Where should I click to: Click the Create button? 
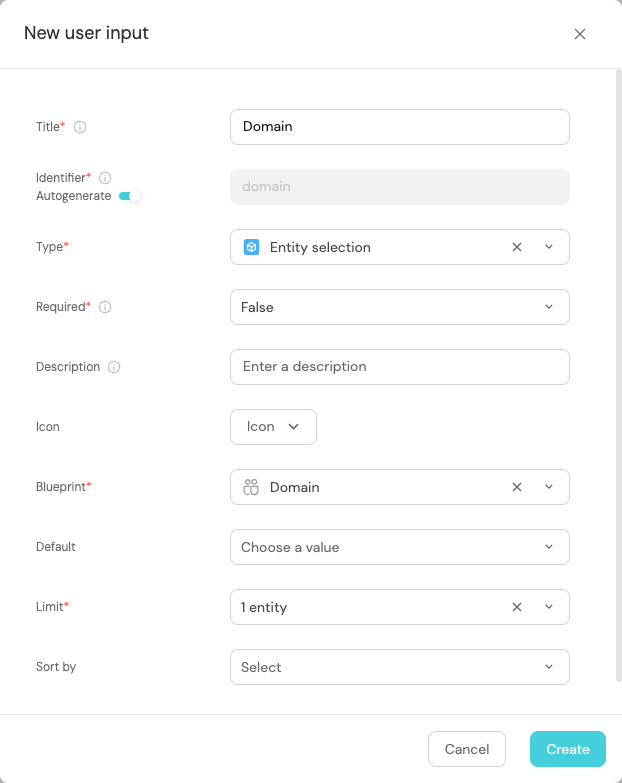pyautogui.click(x=567, y=749)
